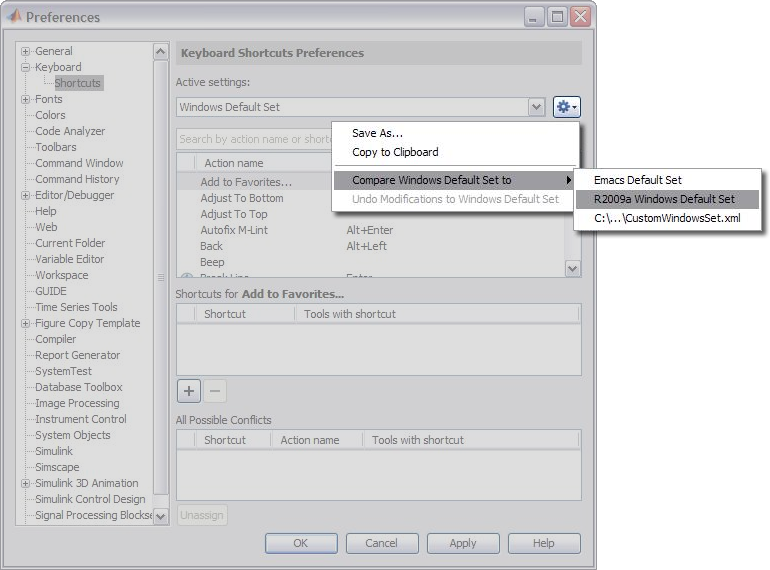Click the search by action name field
This screenshot has height=570, width=770.
click(254, 139)
